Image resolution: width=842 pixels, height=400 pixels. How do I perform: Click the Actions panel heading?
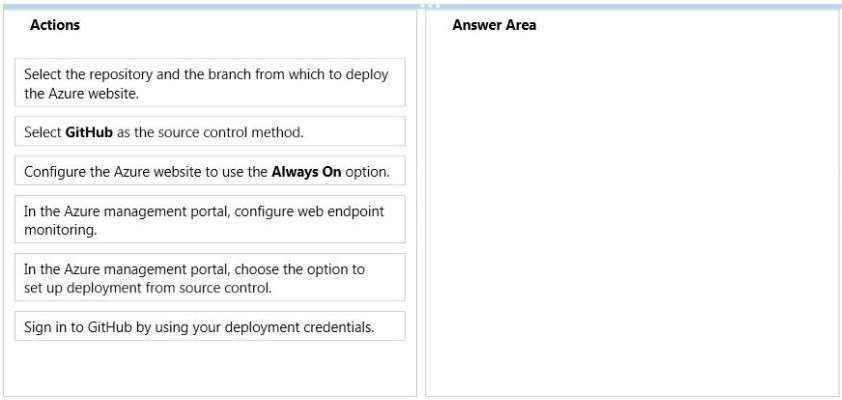coord(55,25)
